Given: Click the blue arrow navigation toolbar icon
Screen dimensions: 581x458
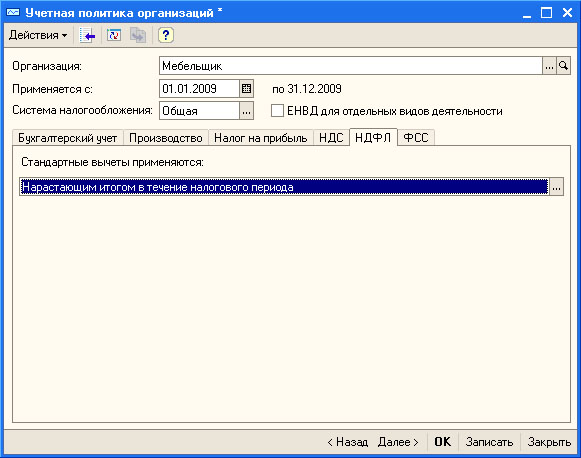Looking at the screenshot, I should (x=87, y=36).
